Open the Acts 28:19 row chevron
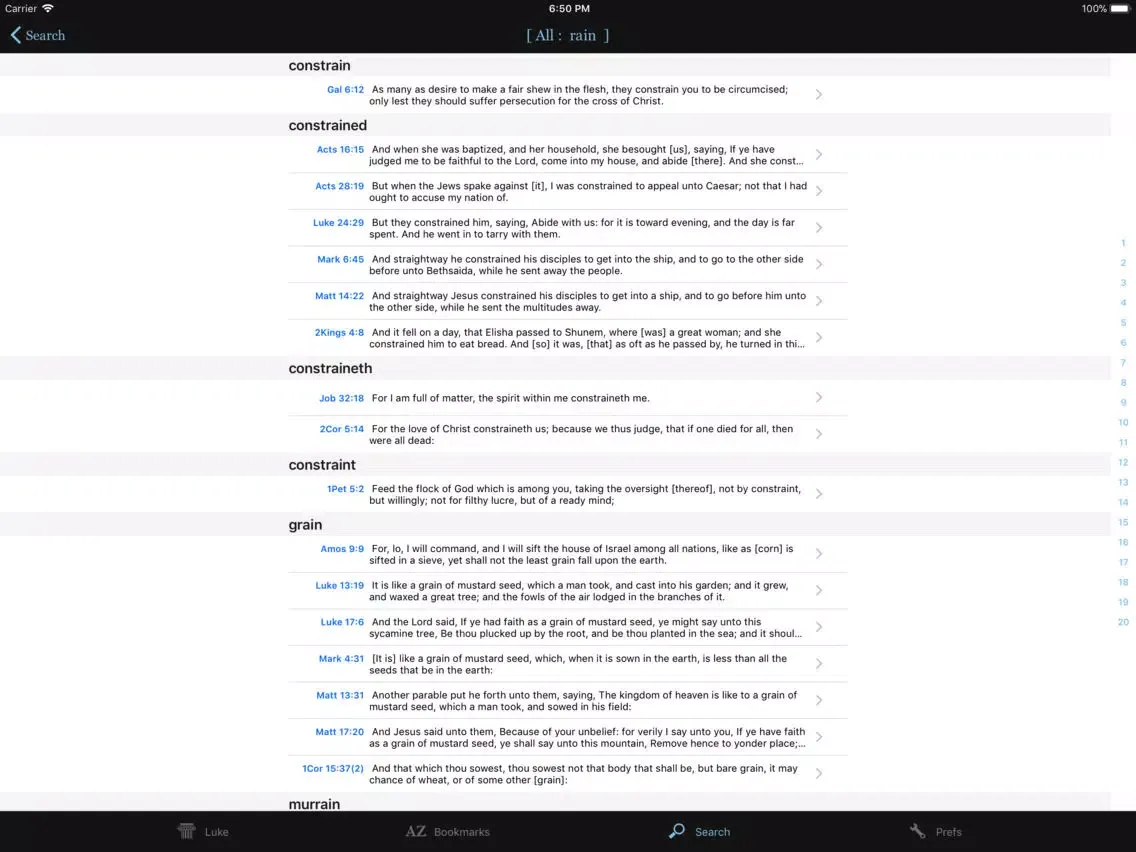1136x852 pixels. click(819, 191)
